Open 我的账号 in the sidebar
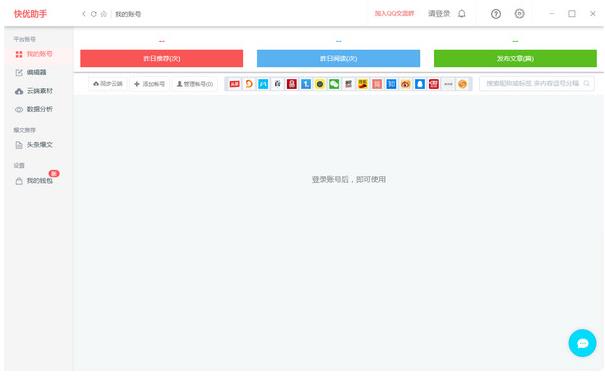This screenshot has width=605, height=388. pos(39,54)
